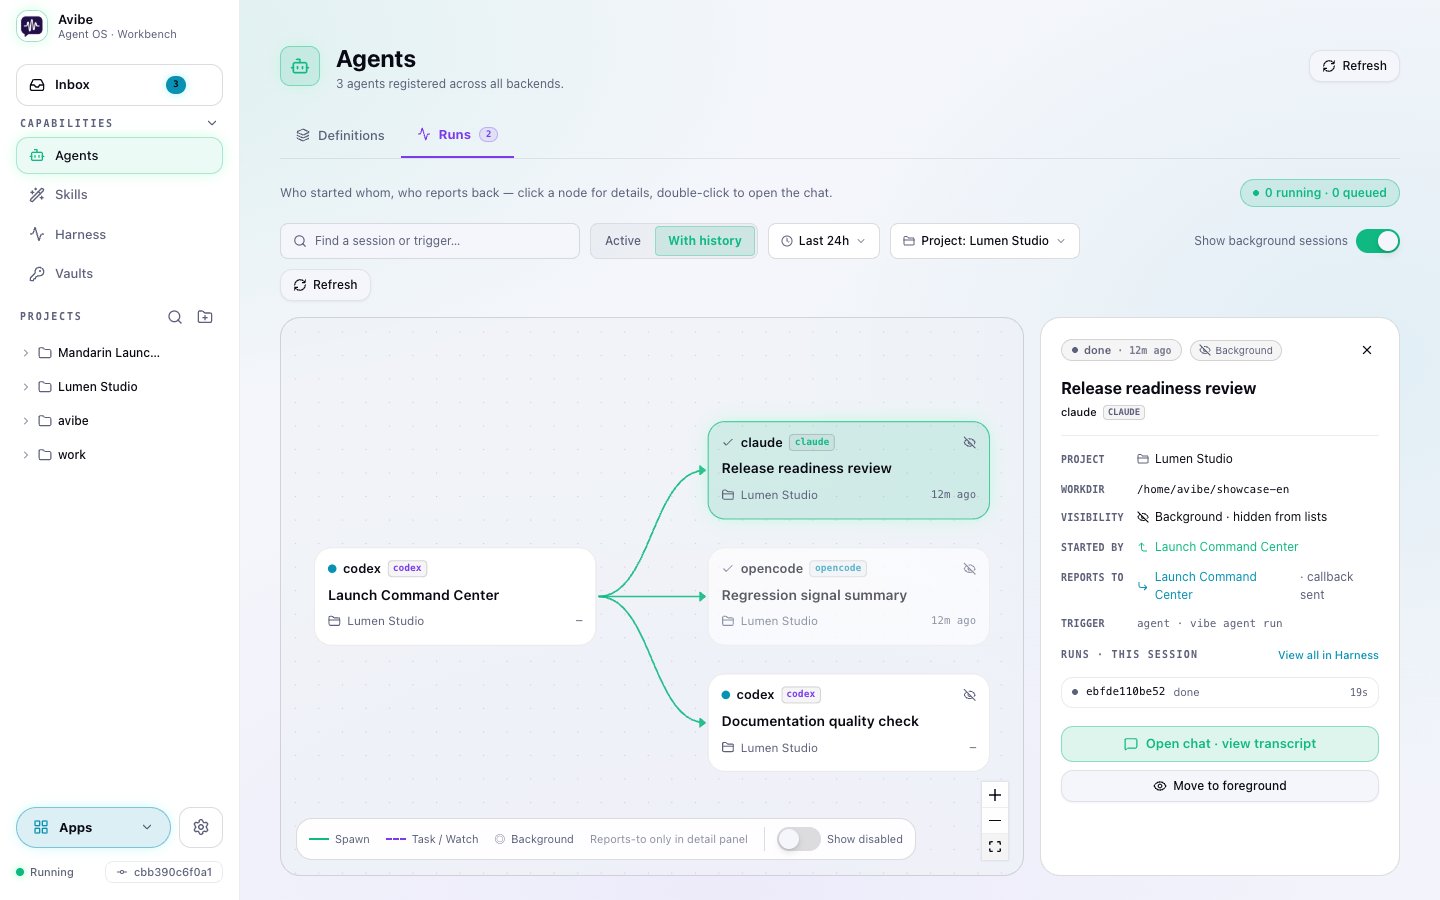Select the Documentation quality check node

[849, 722]
